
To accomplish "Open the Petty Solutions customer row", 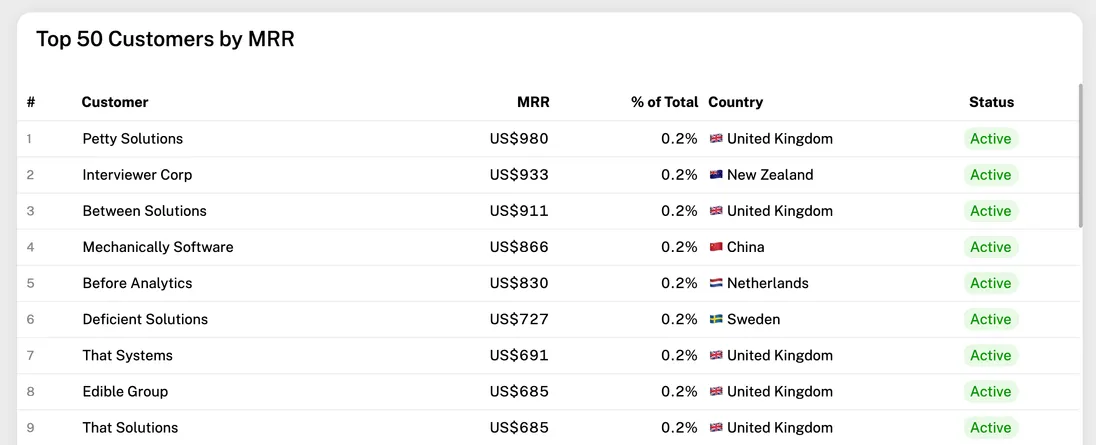I will click(x=133, y=139).
